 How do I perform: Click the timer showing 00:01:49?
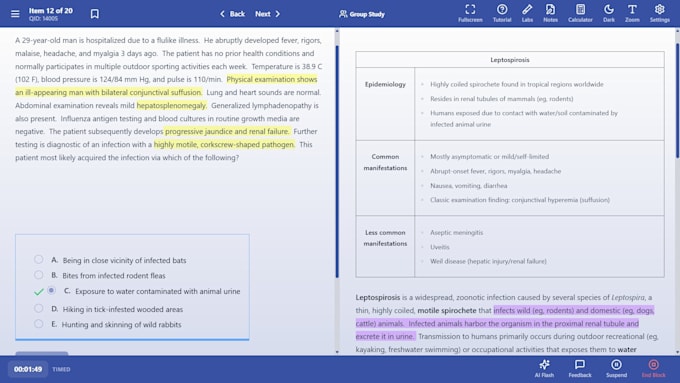[x=28, y=370]
